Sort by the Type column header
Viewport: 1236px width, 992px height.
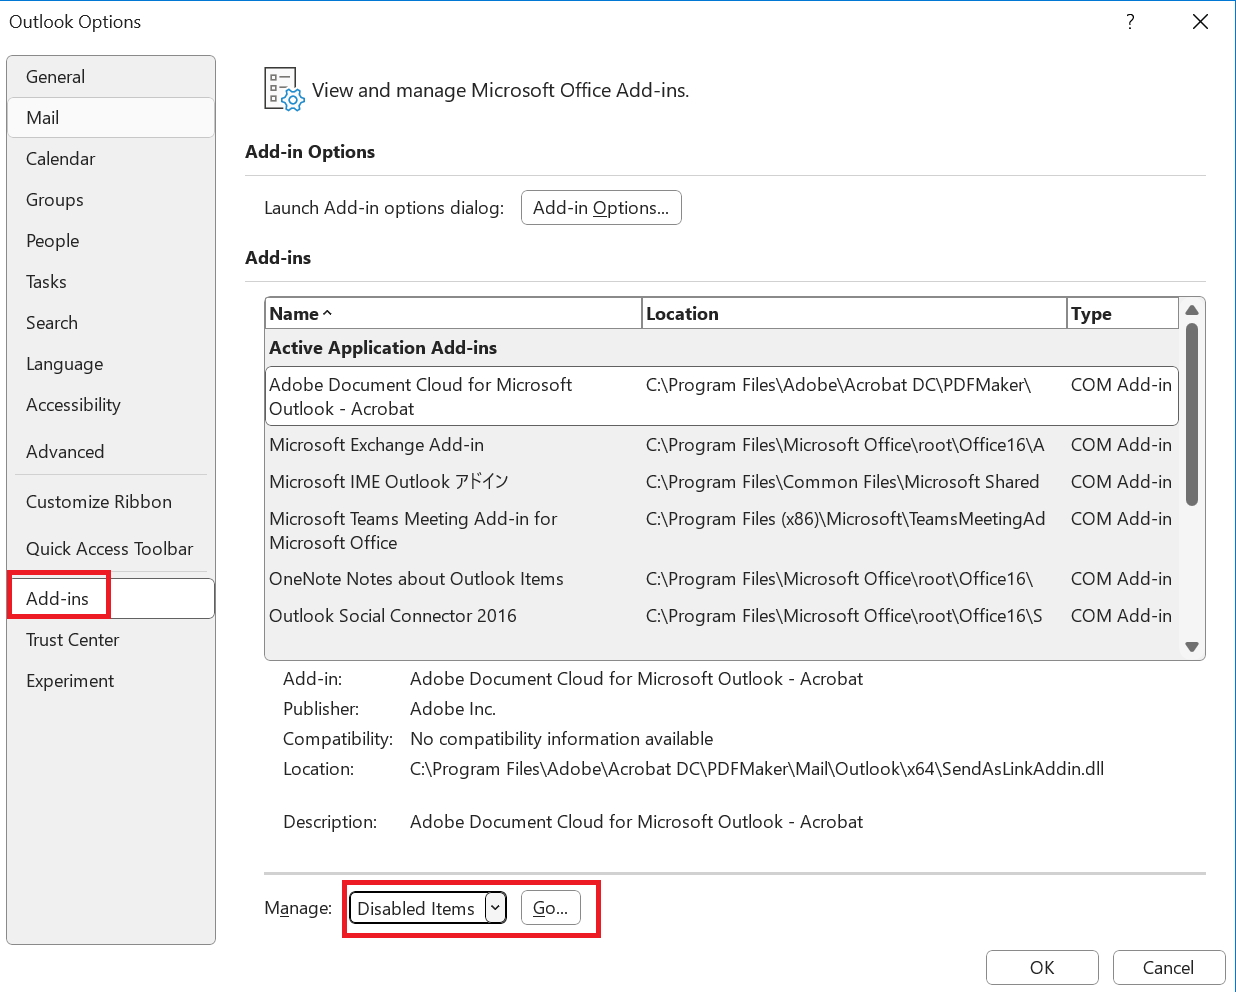click(1122, 313)
